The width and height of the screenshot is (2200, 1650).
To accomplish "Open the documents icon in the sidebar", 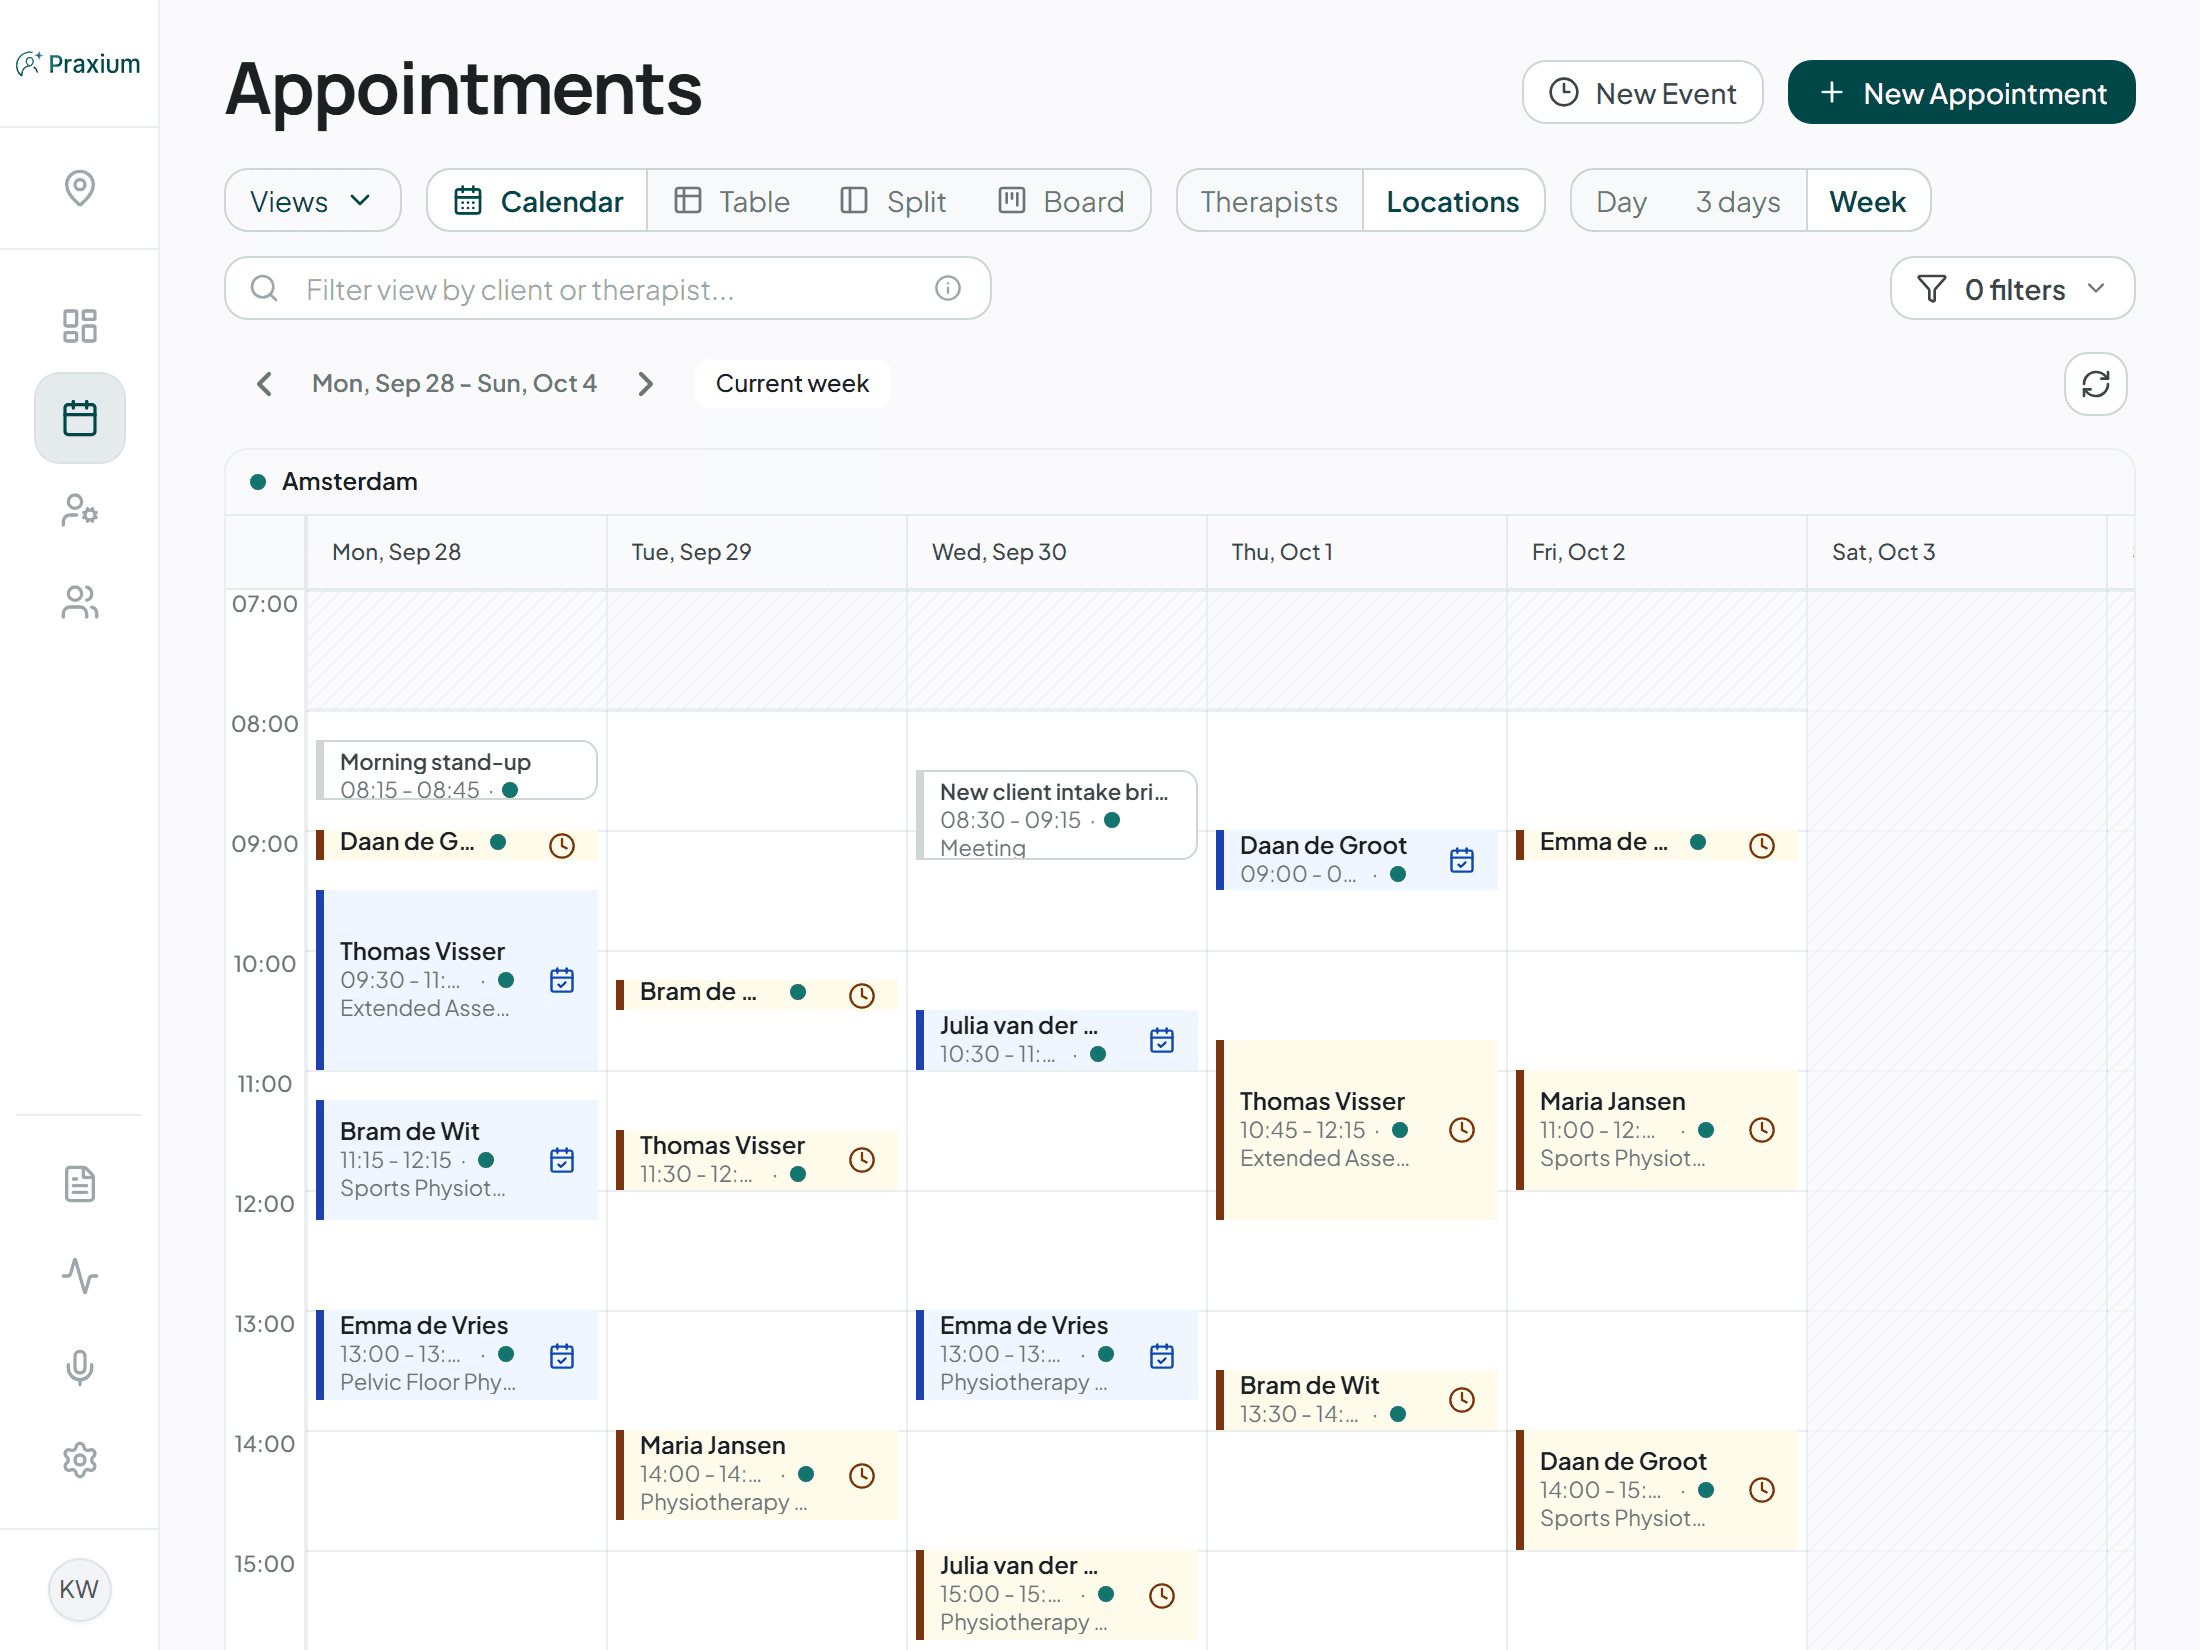I will (79, 1184).
